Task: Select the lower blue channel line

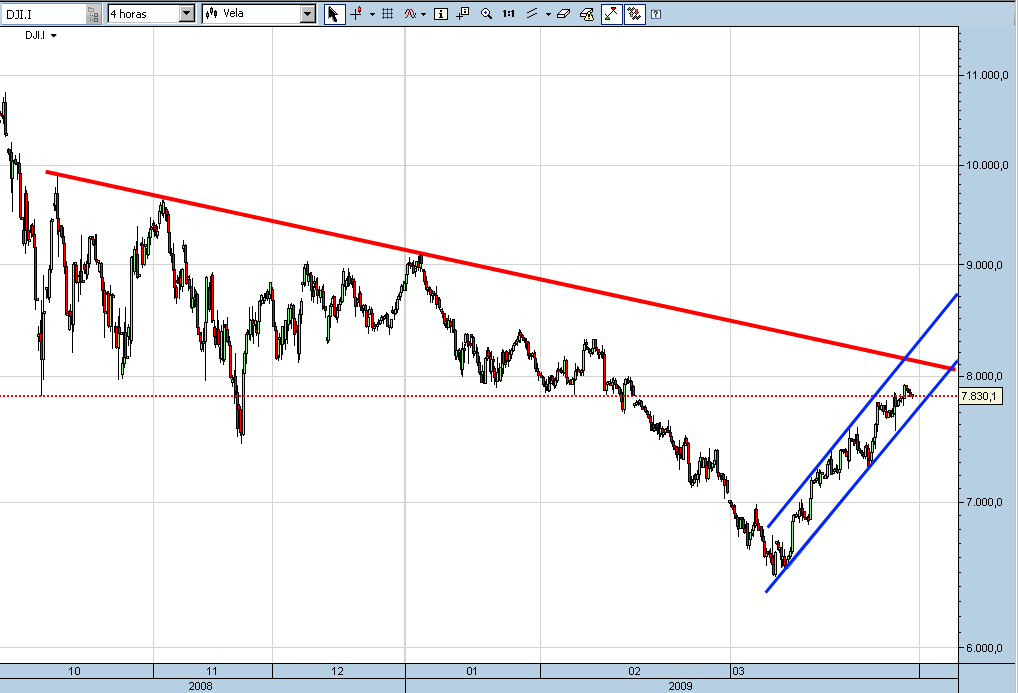Action: (x=862, y=476)
